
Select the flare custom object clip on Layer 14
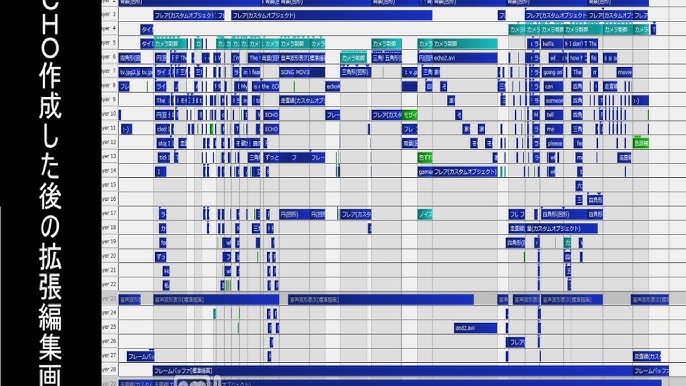[x=465, y=172]
